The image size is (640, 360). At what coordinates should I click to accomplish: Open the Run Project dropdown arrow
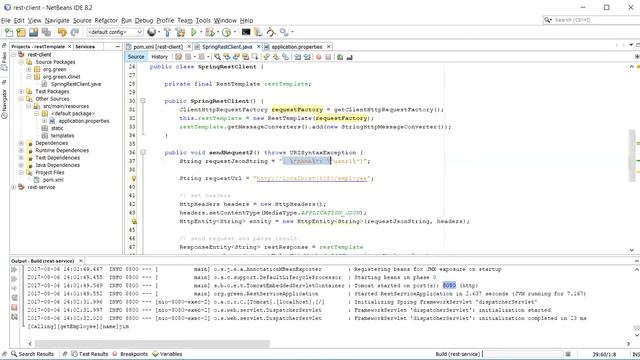click(201, 32)
